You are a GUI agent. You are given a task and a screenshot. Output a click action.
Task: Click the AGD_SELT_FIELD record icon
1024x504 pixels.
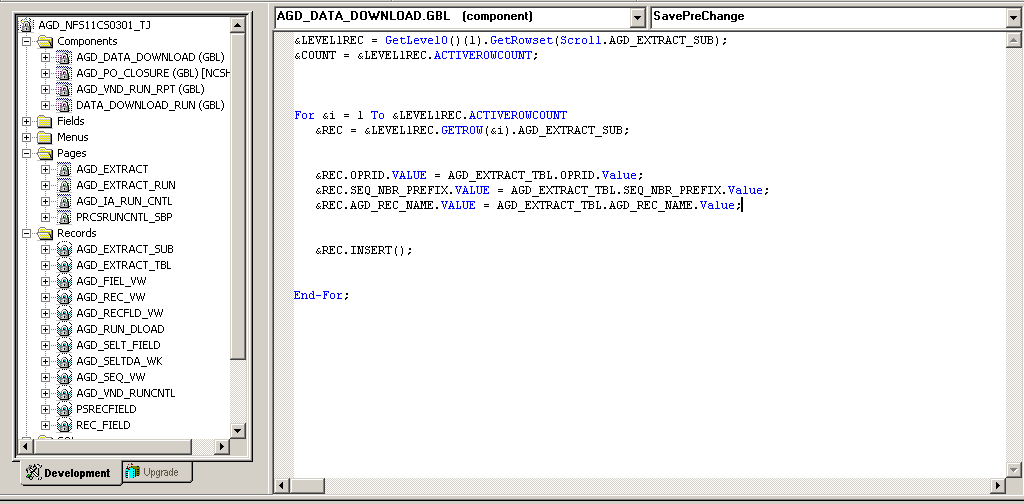pyautogui.click(x=63, y=345)
